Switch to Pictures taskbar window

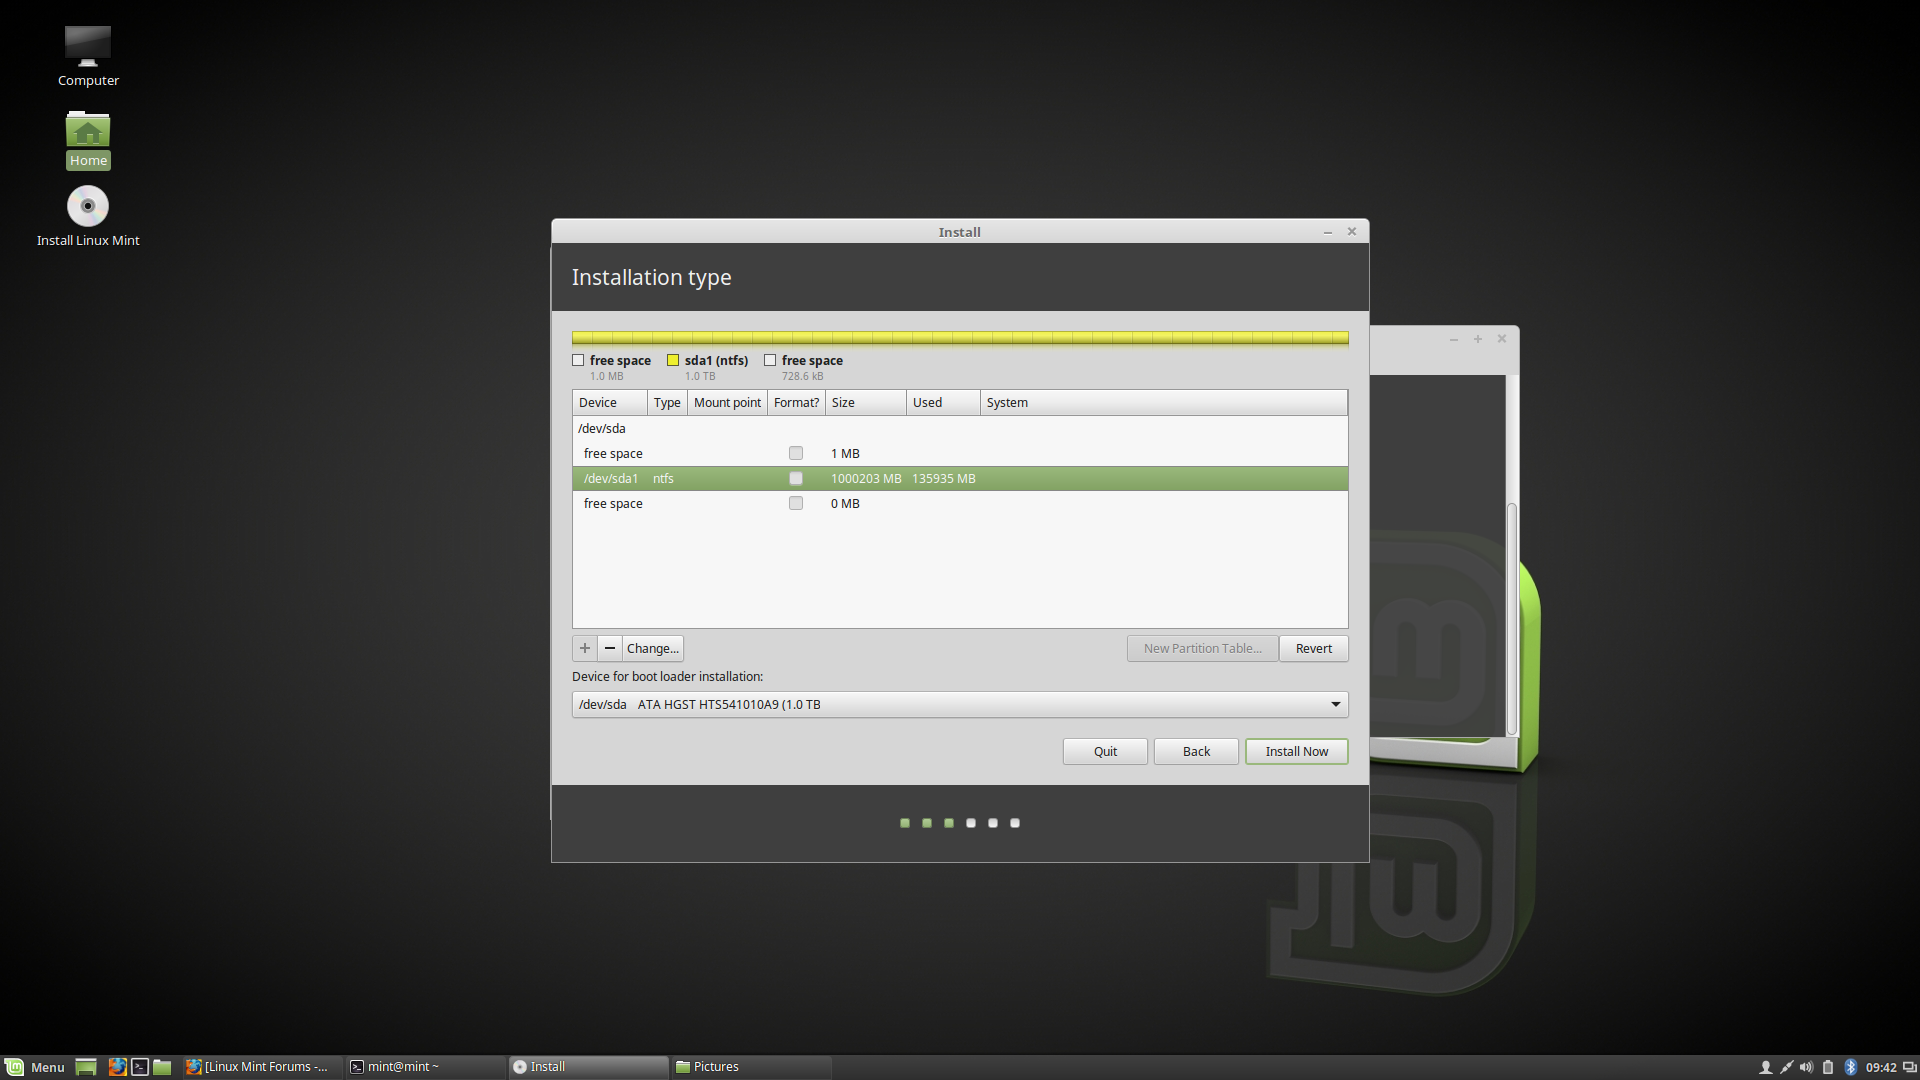click(x=751, y=1067)
